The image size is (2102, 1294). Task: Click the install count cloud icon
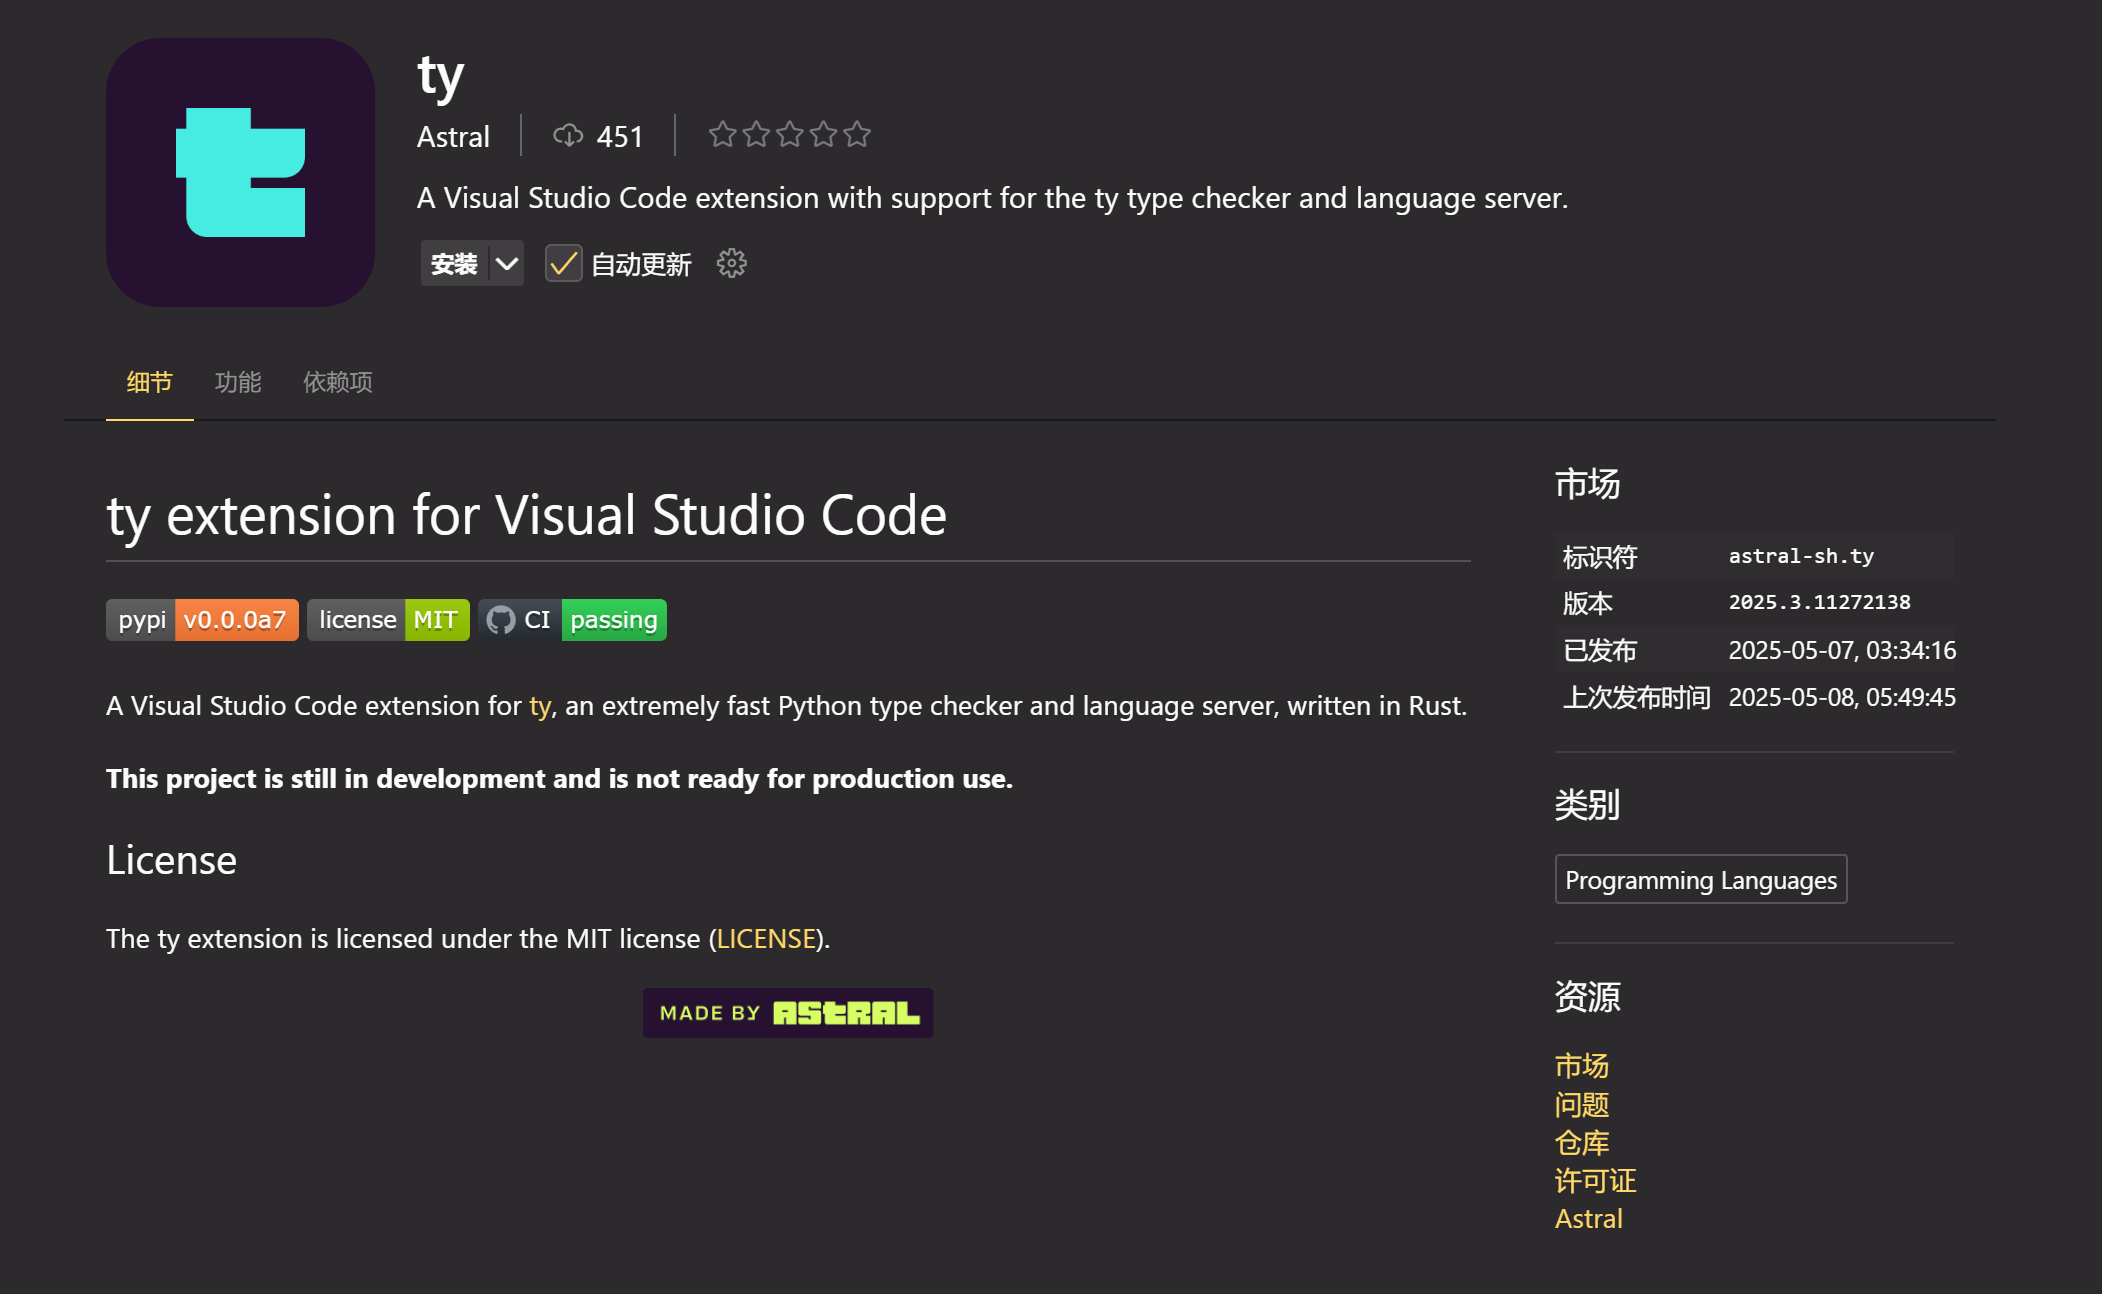[568, 135]
